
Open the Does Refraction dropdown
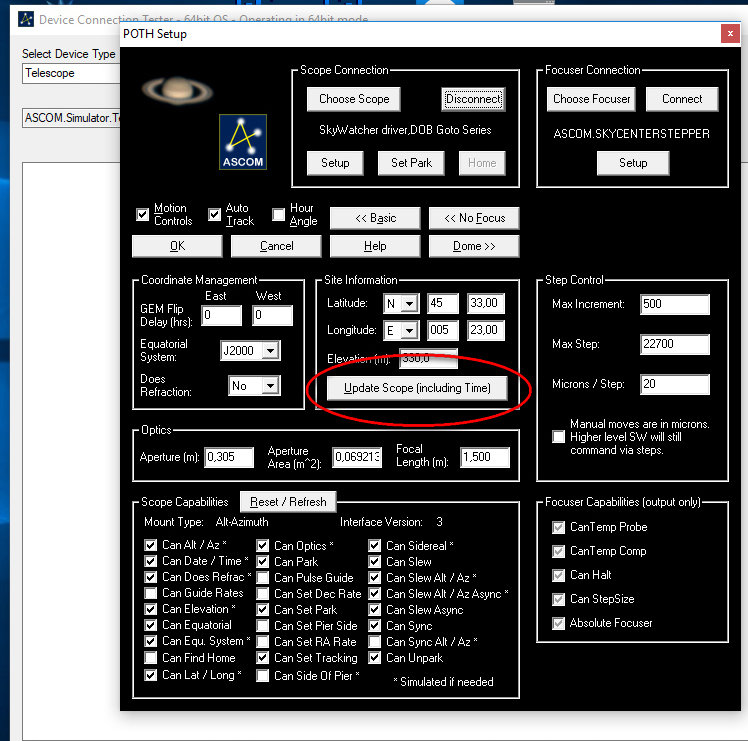click(x=270, y=386)
